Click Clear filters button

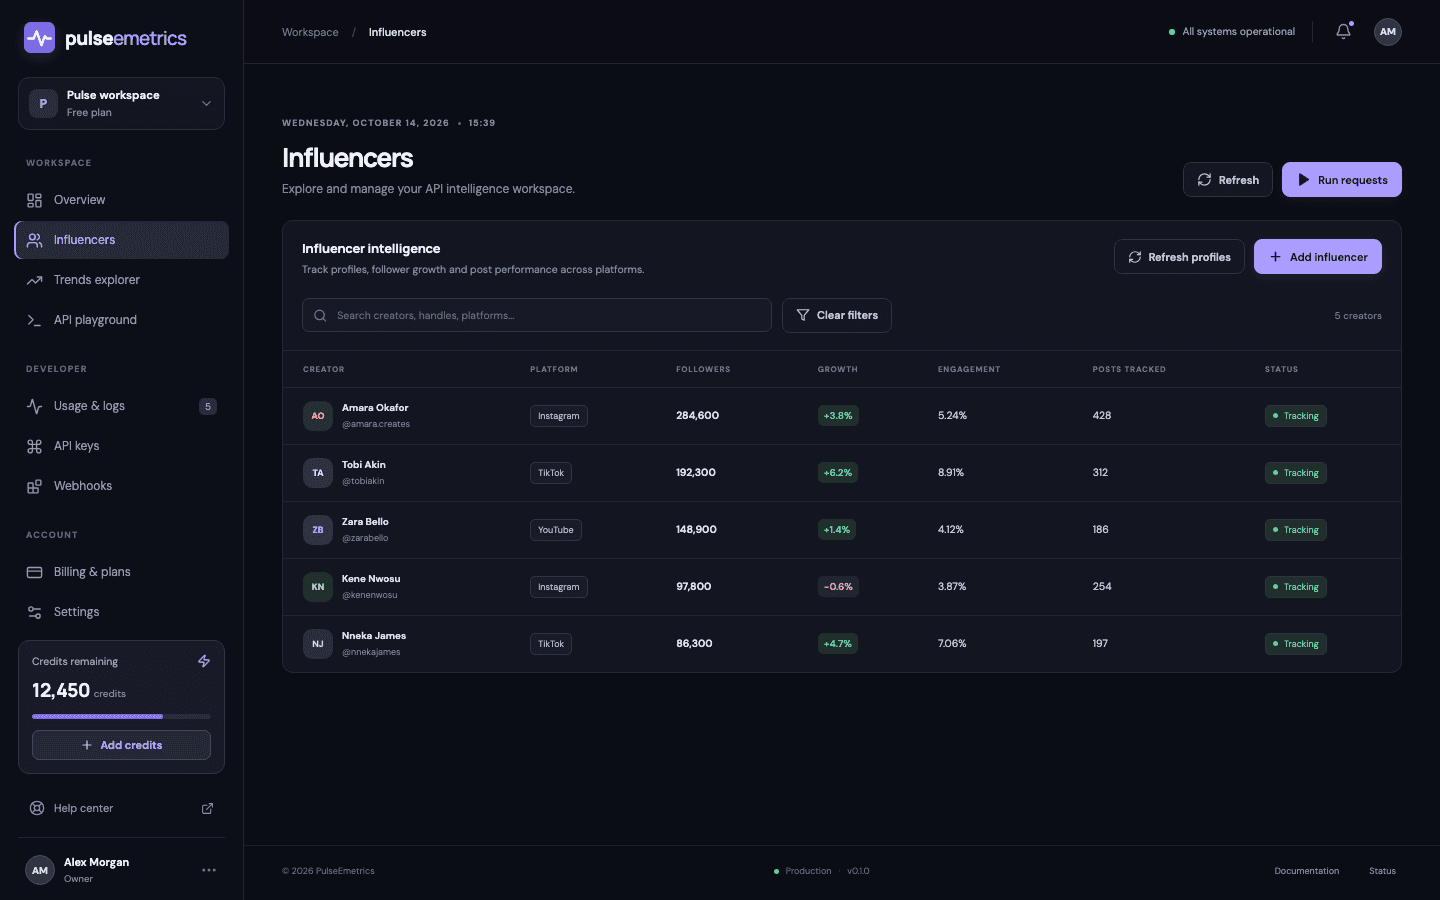click(x=837, y=315)
